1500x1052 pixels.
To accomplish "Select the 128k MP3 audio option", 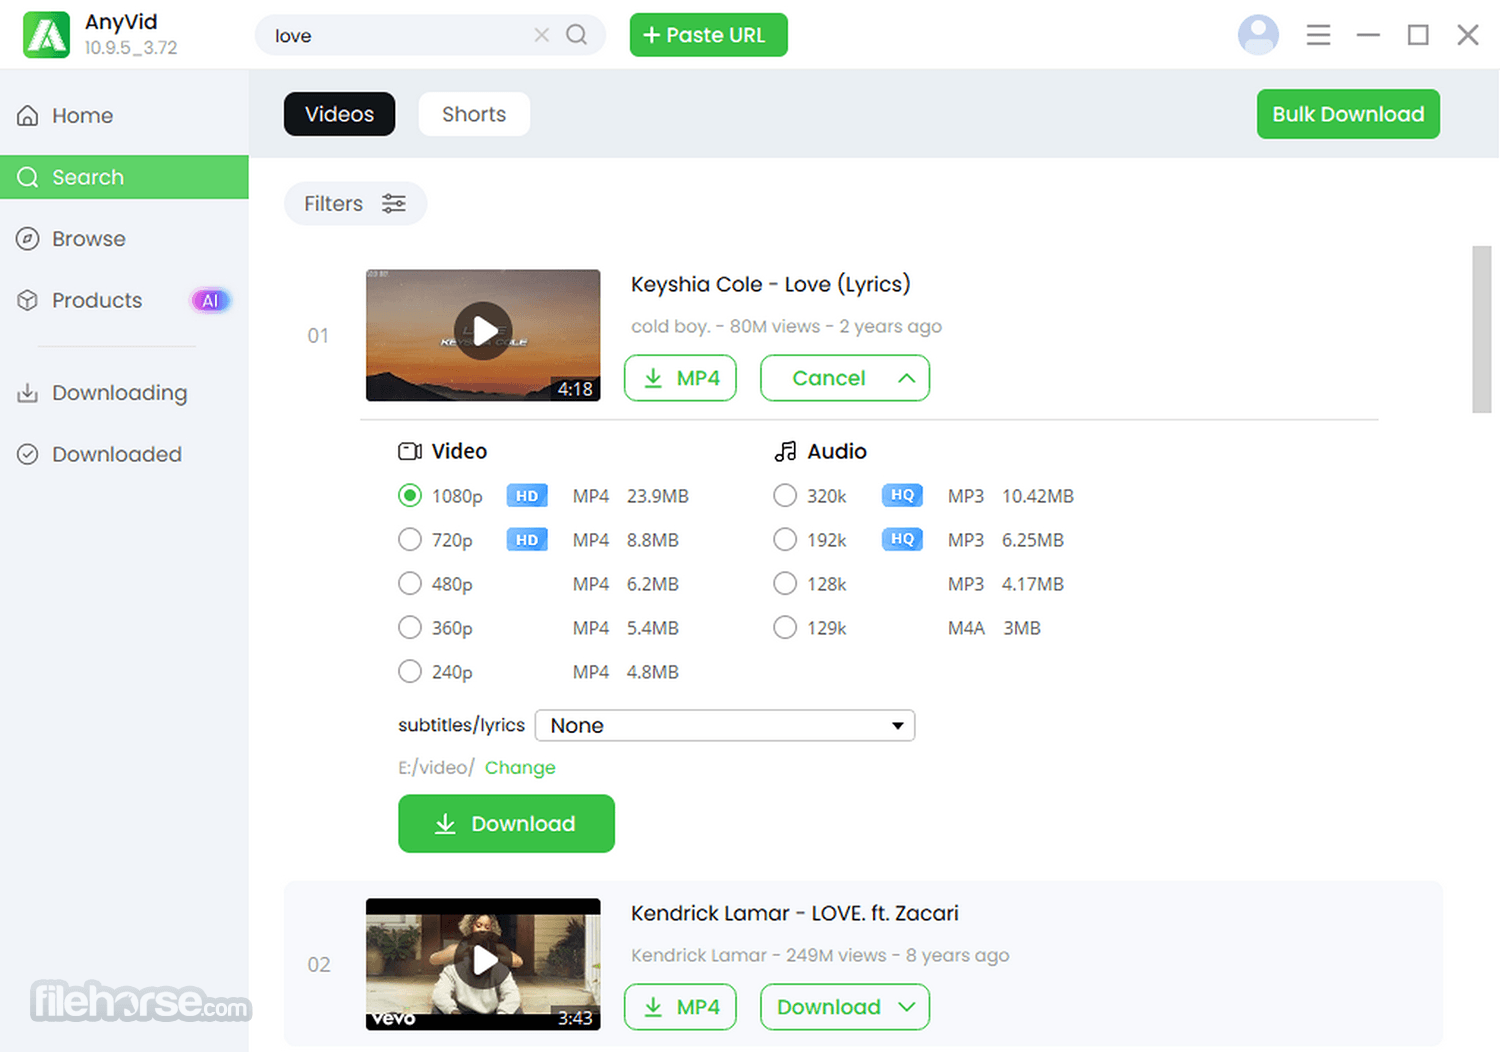I will click(785, 584).
